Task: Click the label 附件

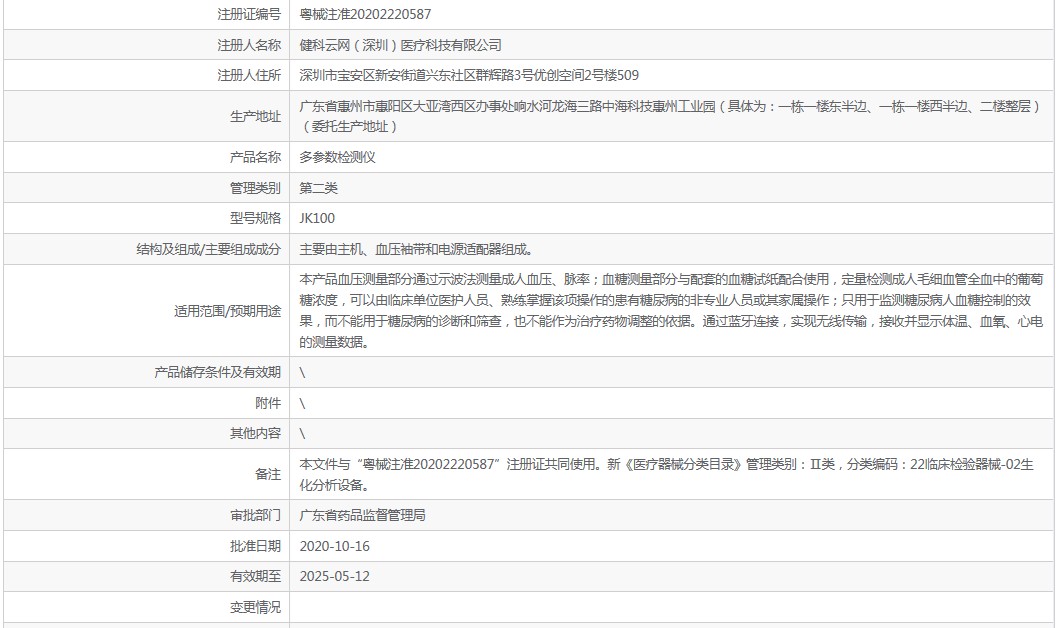Action: click(x=268, y=403)
